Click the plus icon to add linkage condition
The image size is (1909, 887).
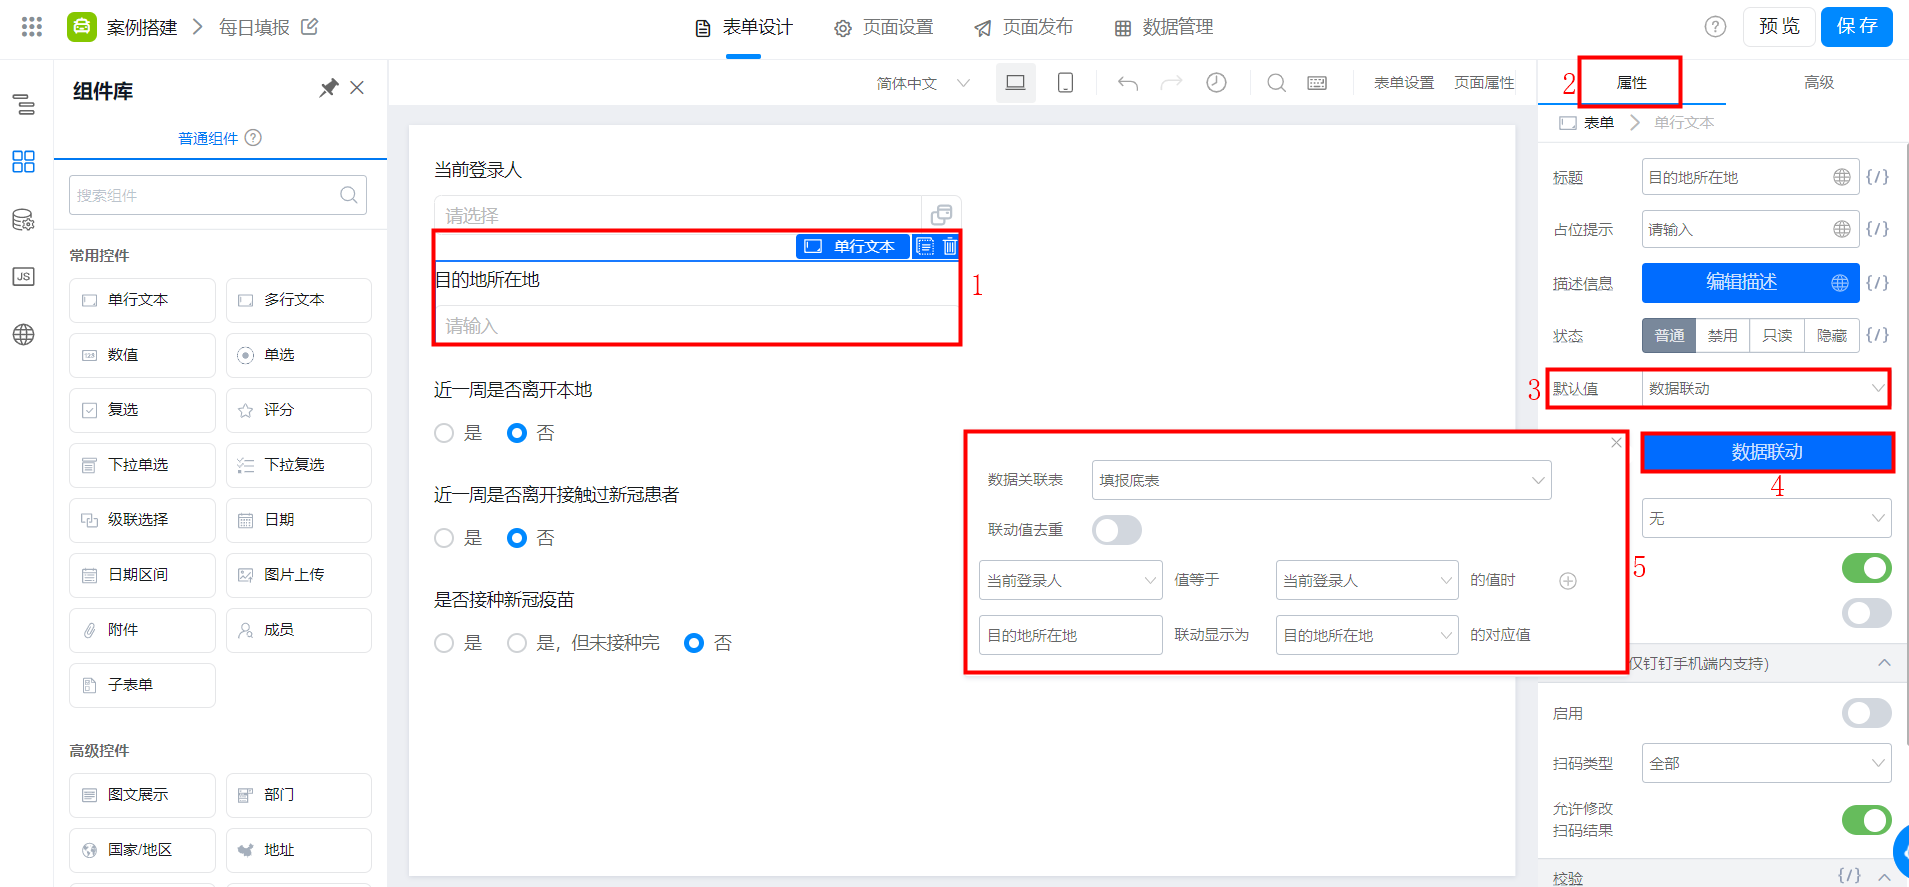pos(1568,581)
